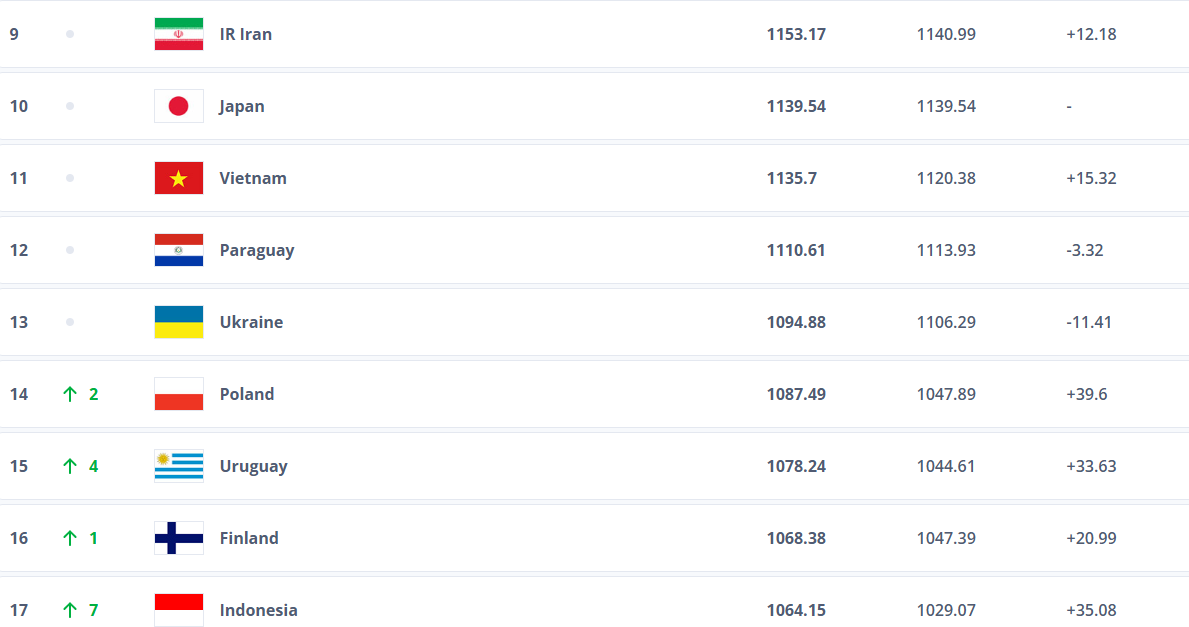This screenshot has height=627, width=1189.
Task: Click the Finland flag icon
Action: coord(179,538)
